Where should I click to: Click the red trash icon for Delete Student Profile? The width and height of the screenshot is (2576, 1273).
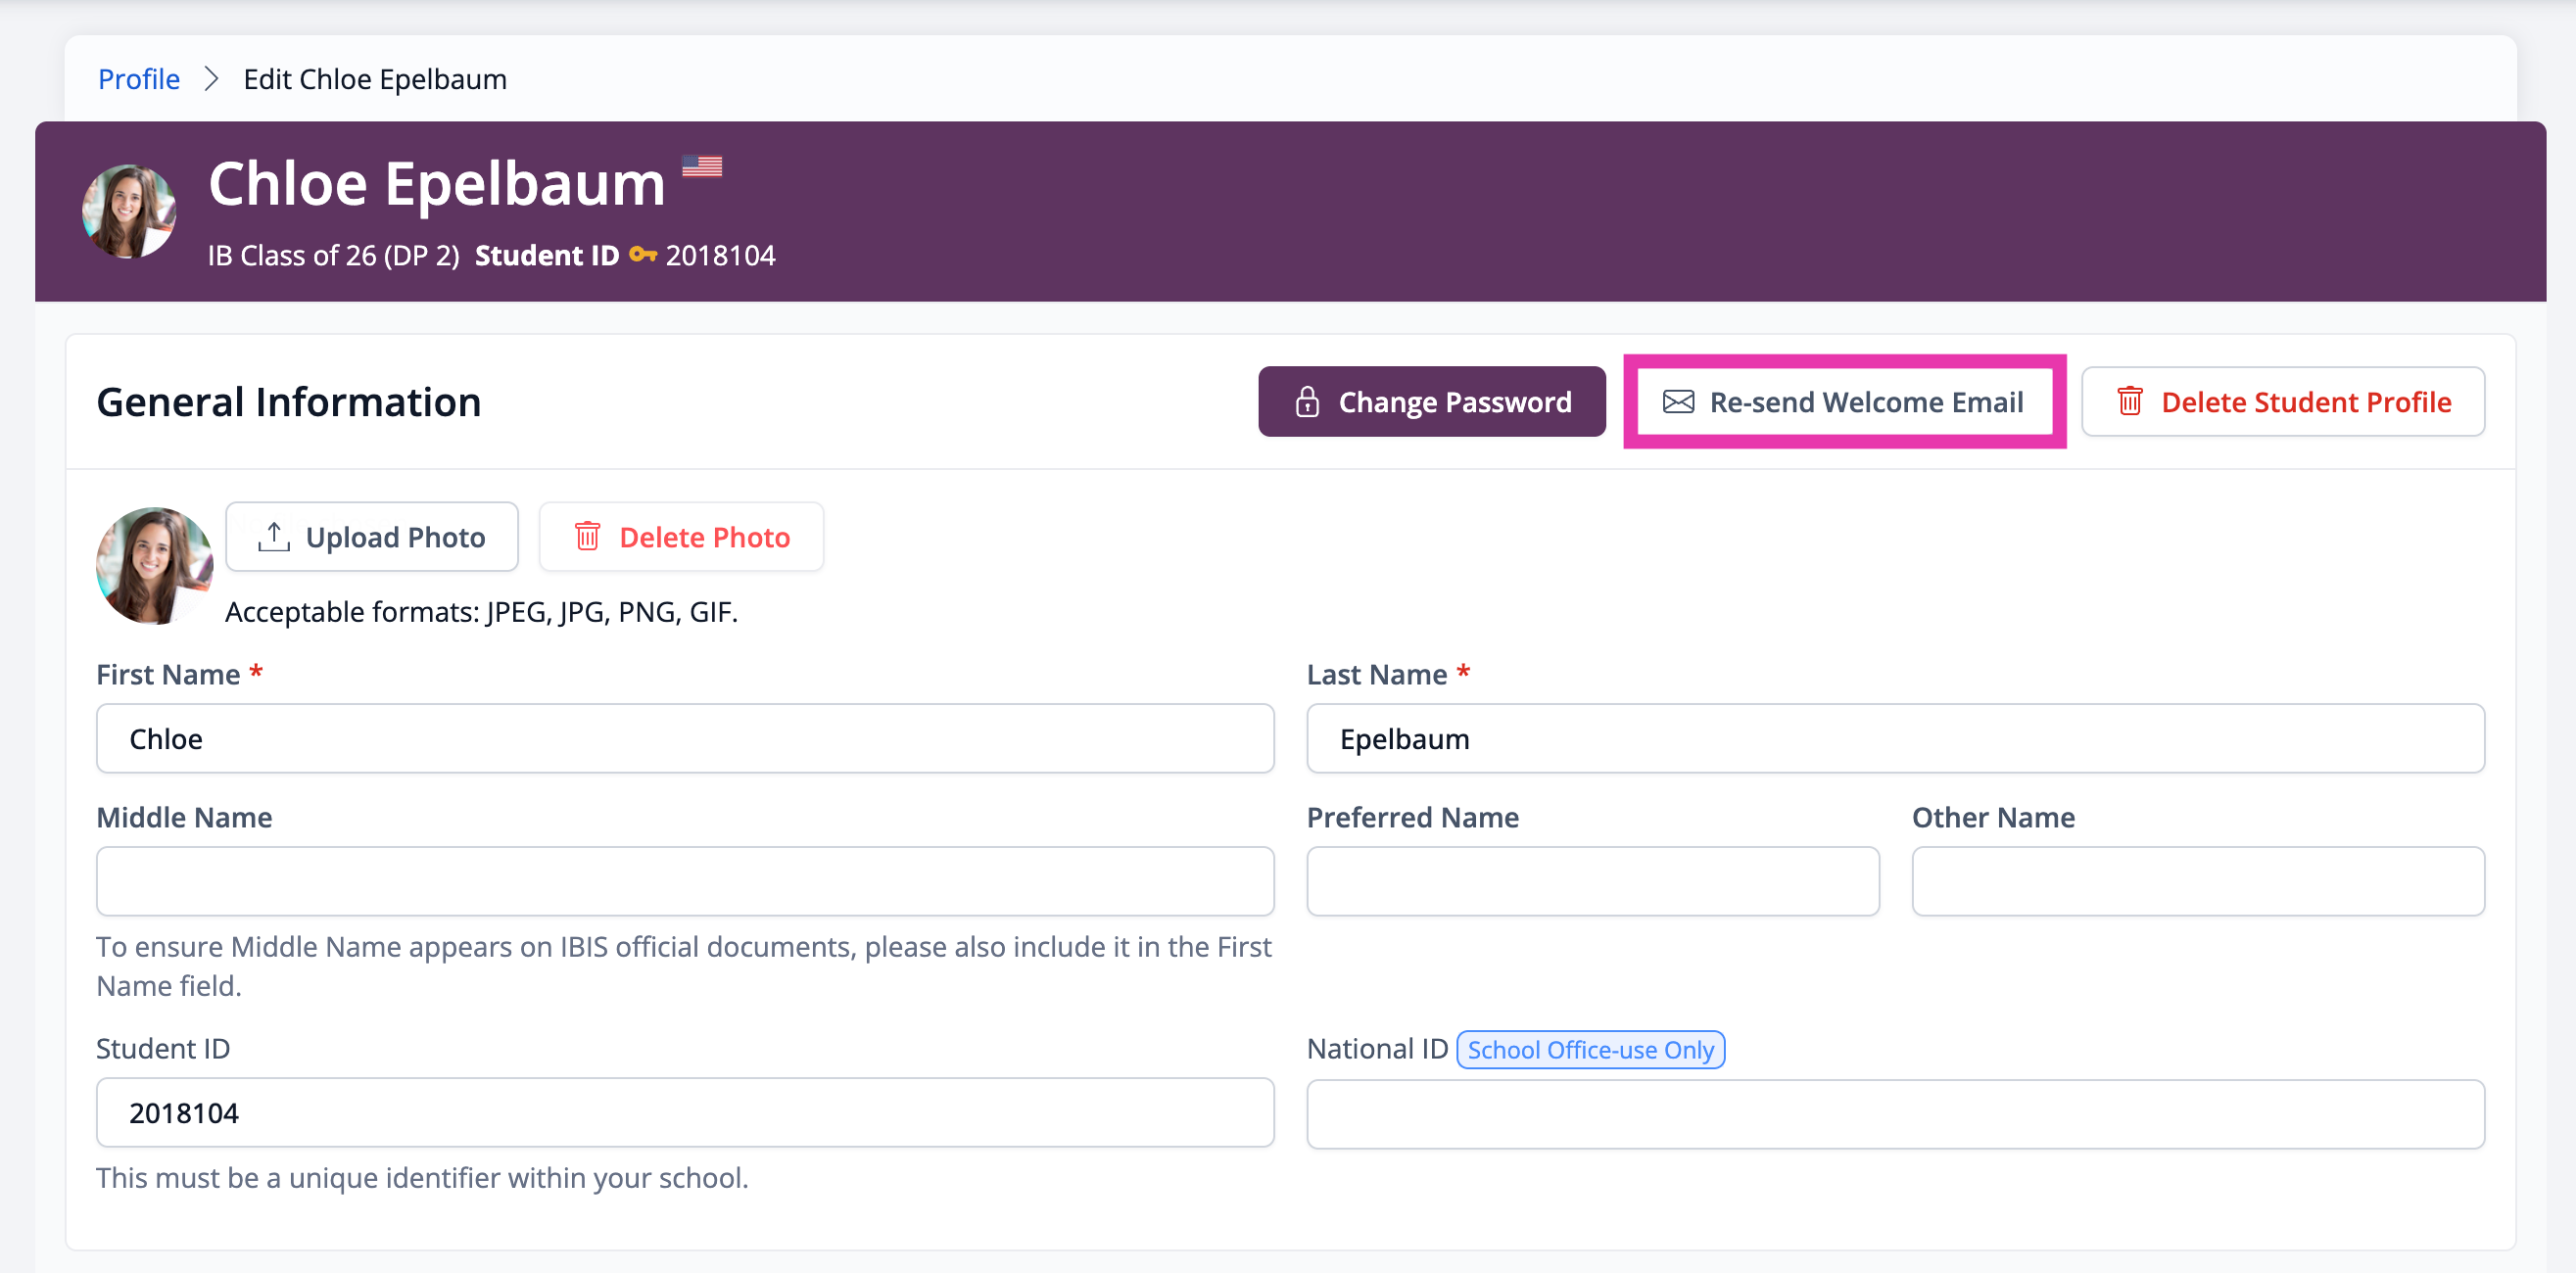[2129, 401]
